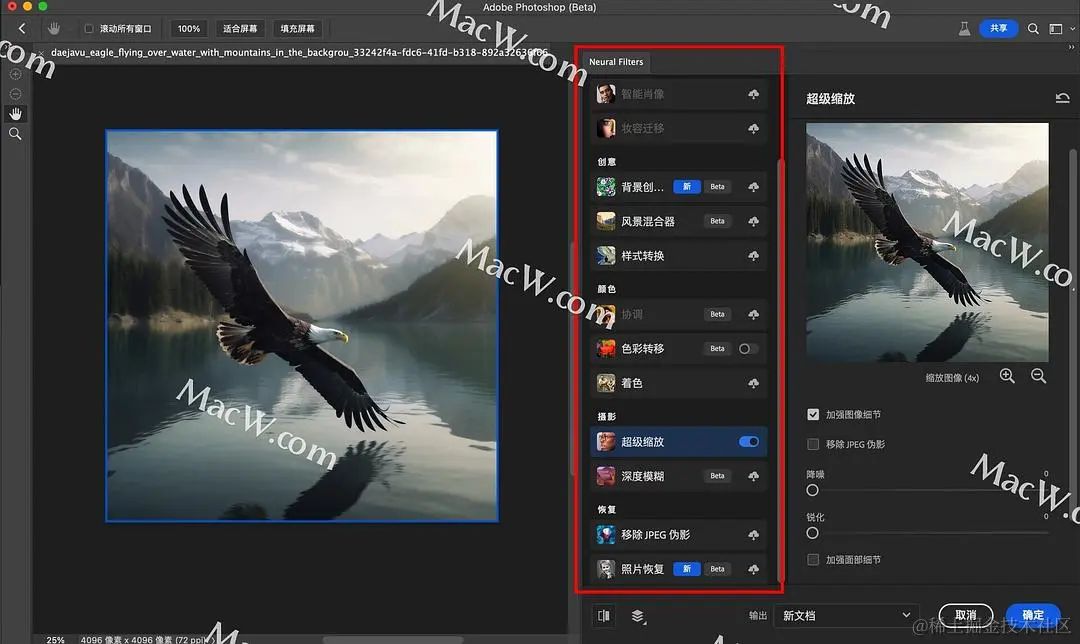
Task: Open the 输出 新文档 dropdown
Action: 846,615
